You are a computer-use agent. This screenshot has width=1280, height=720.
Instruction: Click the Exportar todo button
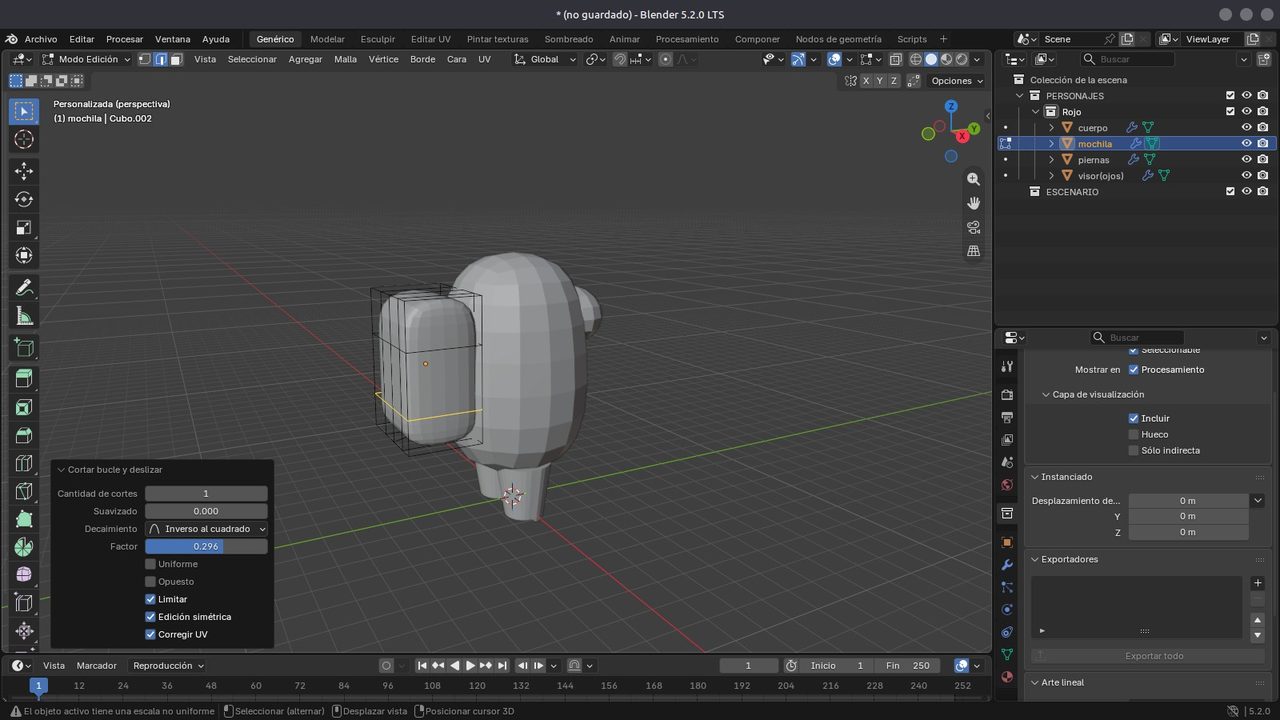tap(1154, 656)
